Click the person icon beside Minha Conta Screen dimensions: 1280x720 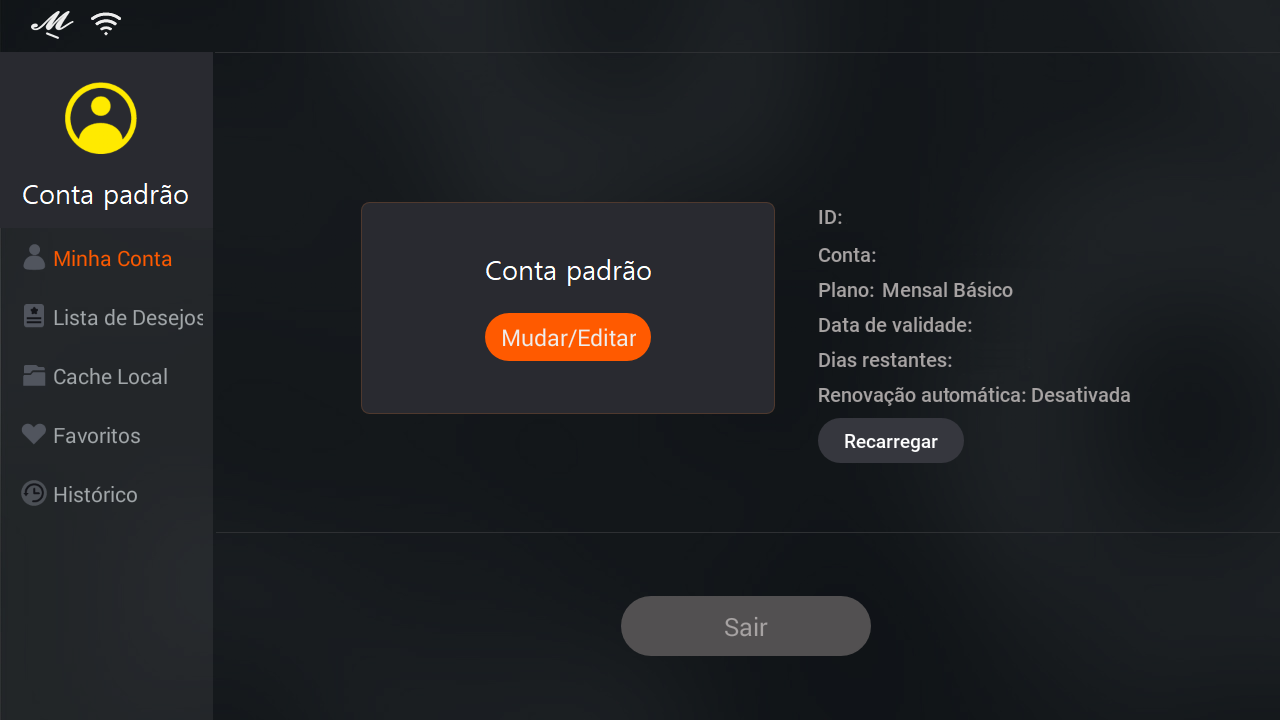tap(34, 258)
